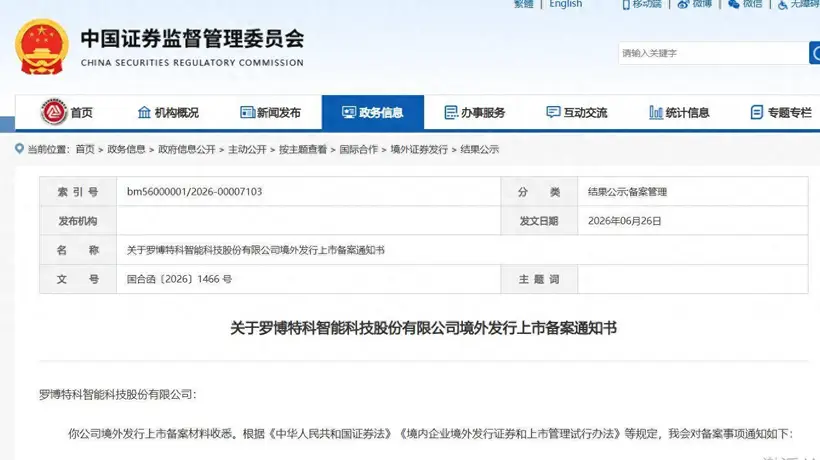Click the building icon beside 机构概况

click(144, 112)
